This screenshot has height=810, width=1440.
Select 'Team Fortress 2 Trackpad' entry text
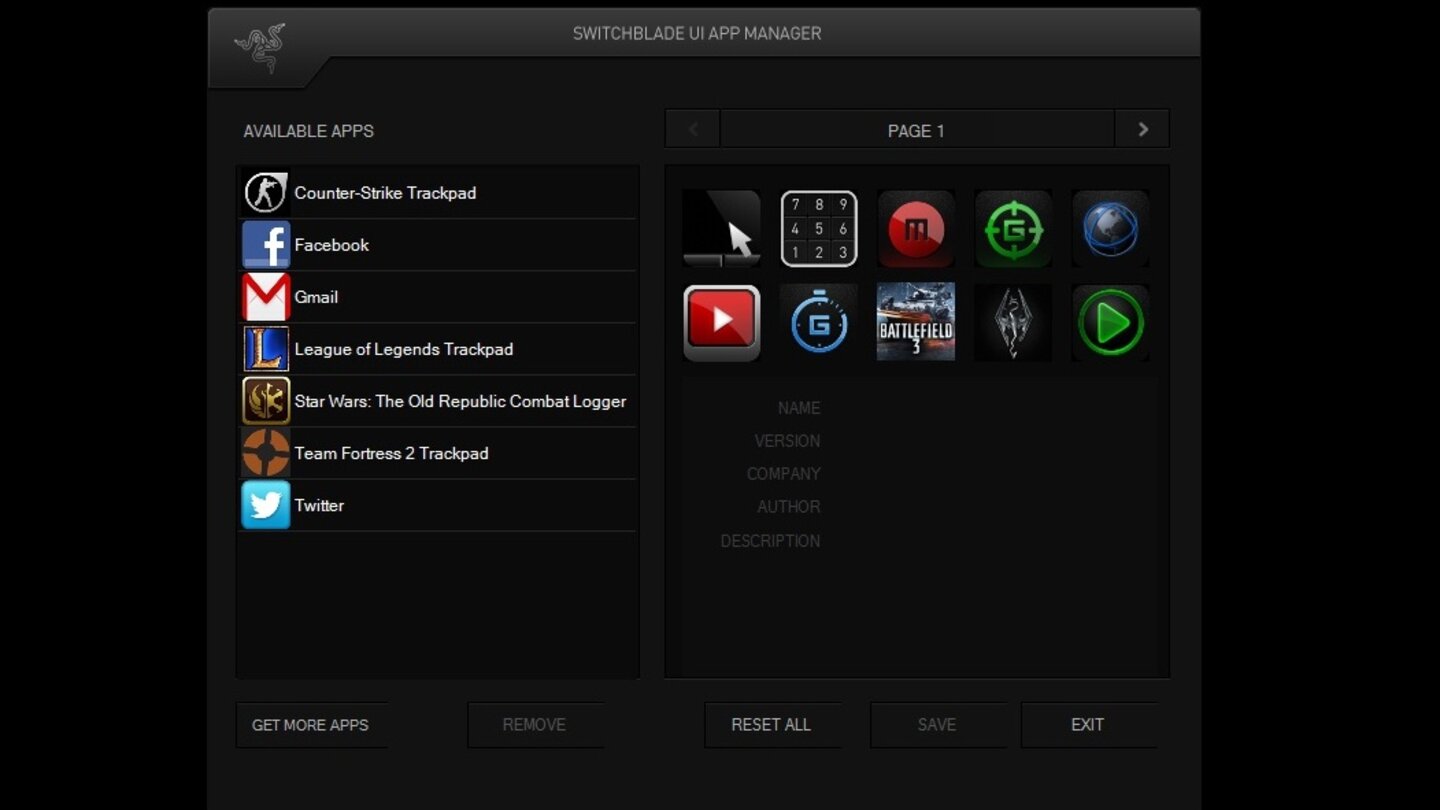pyautogui.click(x=391, y=453)
